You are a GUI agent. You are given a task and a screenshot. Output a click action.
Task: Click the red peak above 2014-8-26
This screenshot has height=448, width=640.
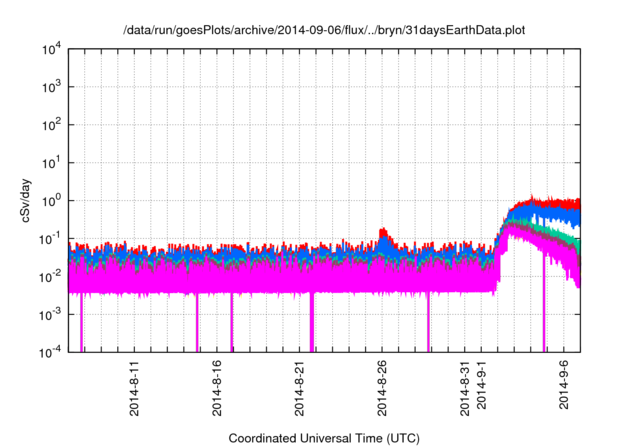click(384, 232)
